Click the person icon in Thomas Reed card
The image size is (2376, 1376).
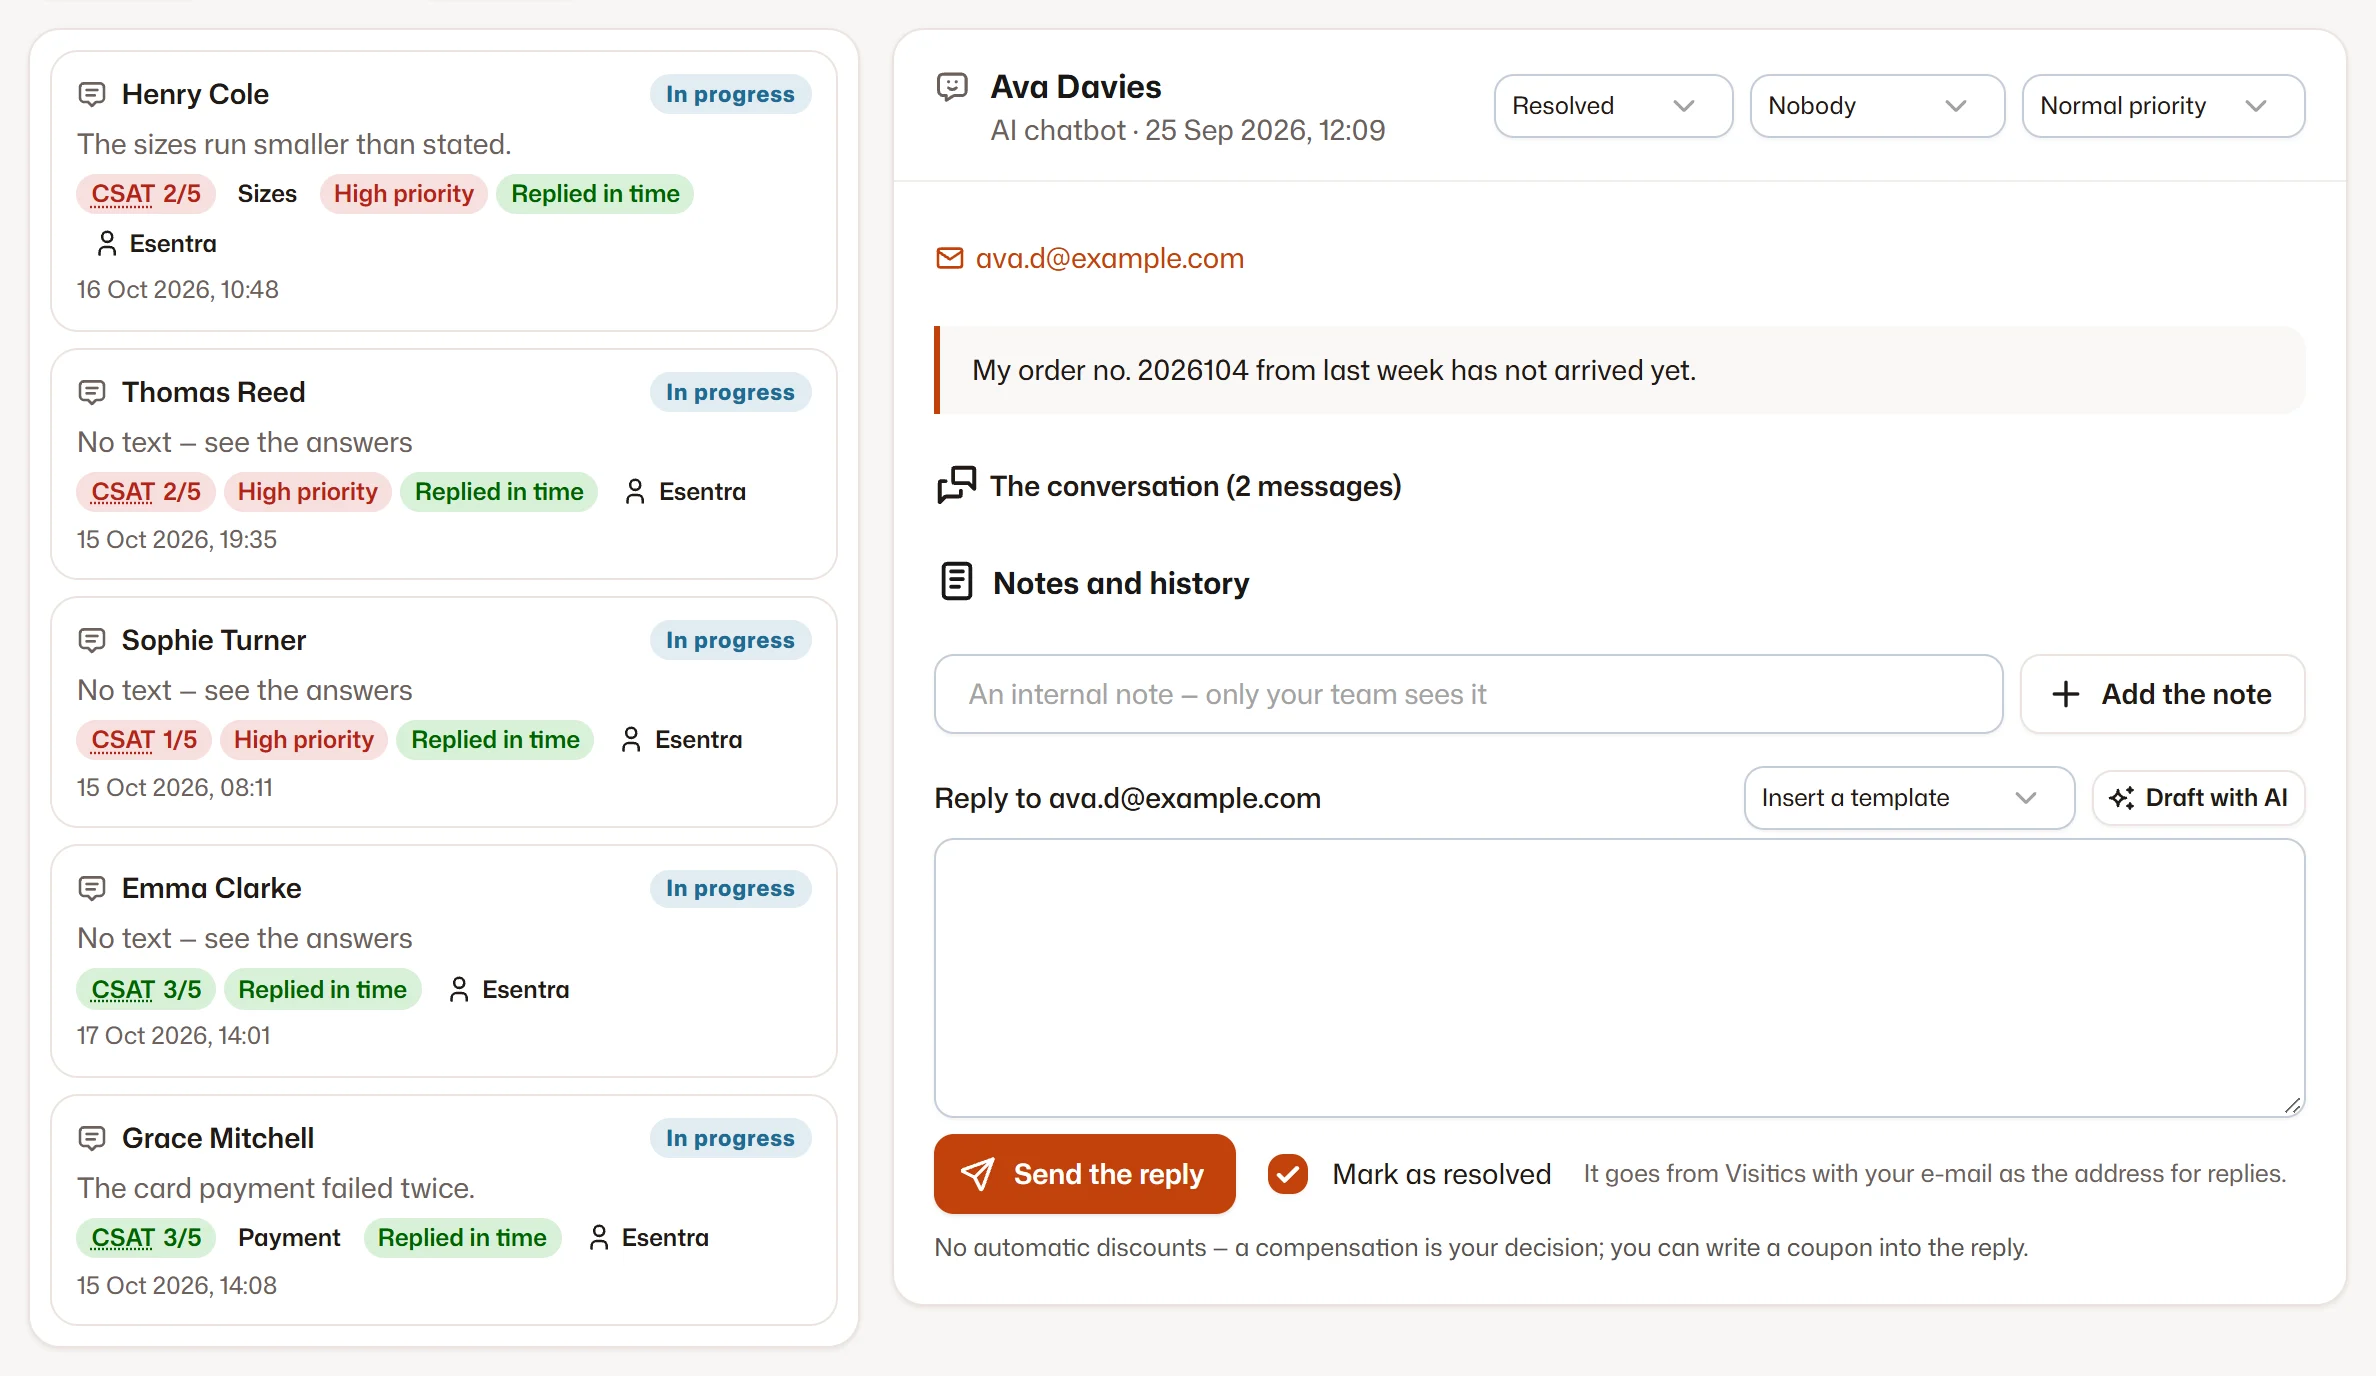[x=635, y=491]
